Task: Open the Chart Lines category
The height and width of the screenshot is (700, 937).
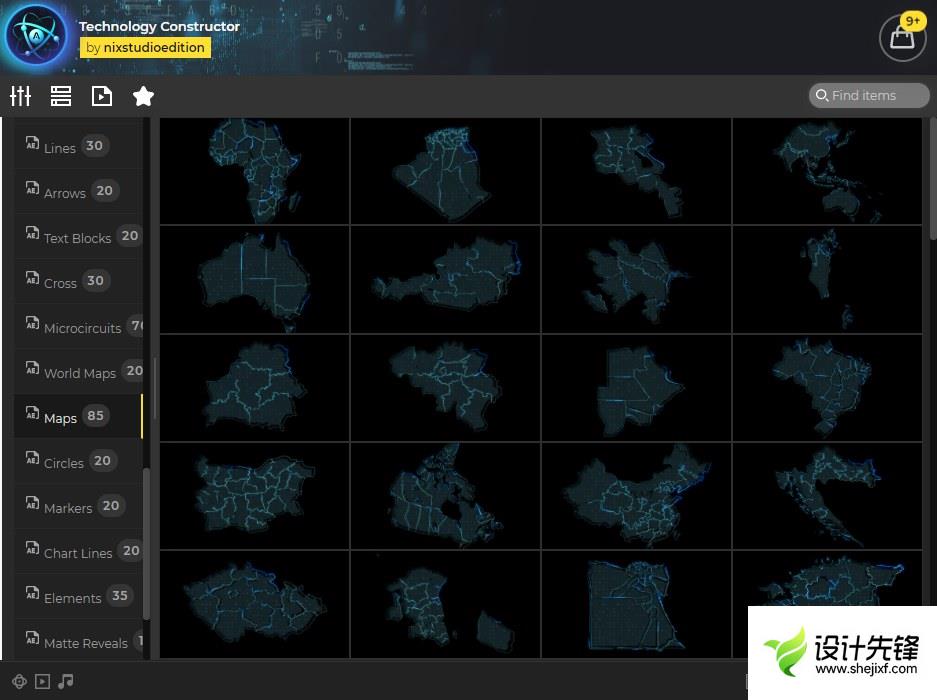Action: (78, 552)
